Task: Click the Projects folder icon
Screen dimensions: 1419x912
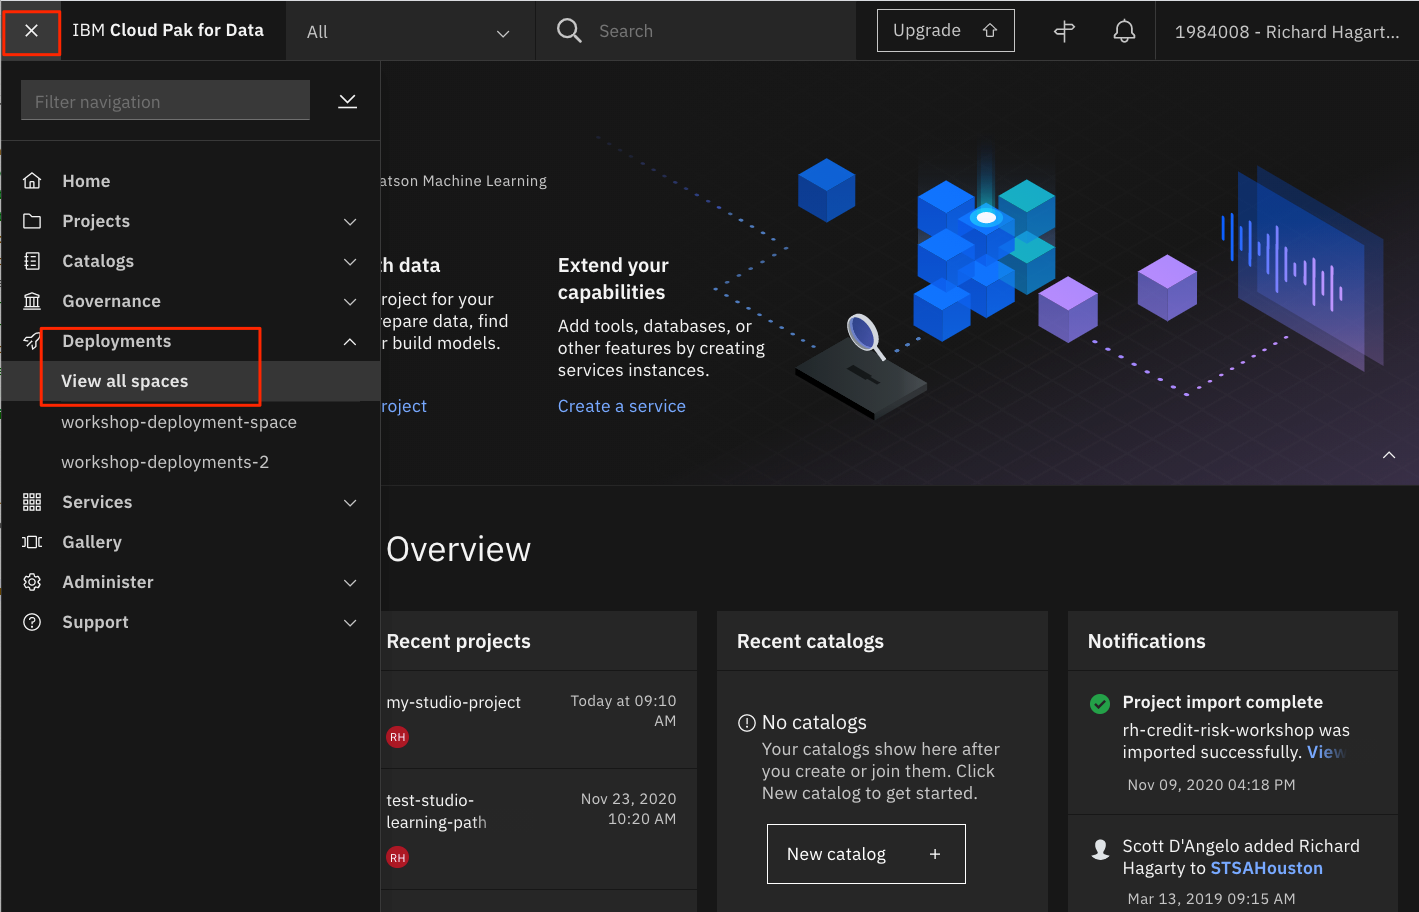Action: 32,221
